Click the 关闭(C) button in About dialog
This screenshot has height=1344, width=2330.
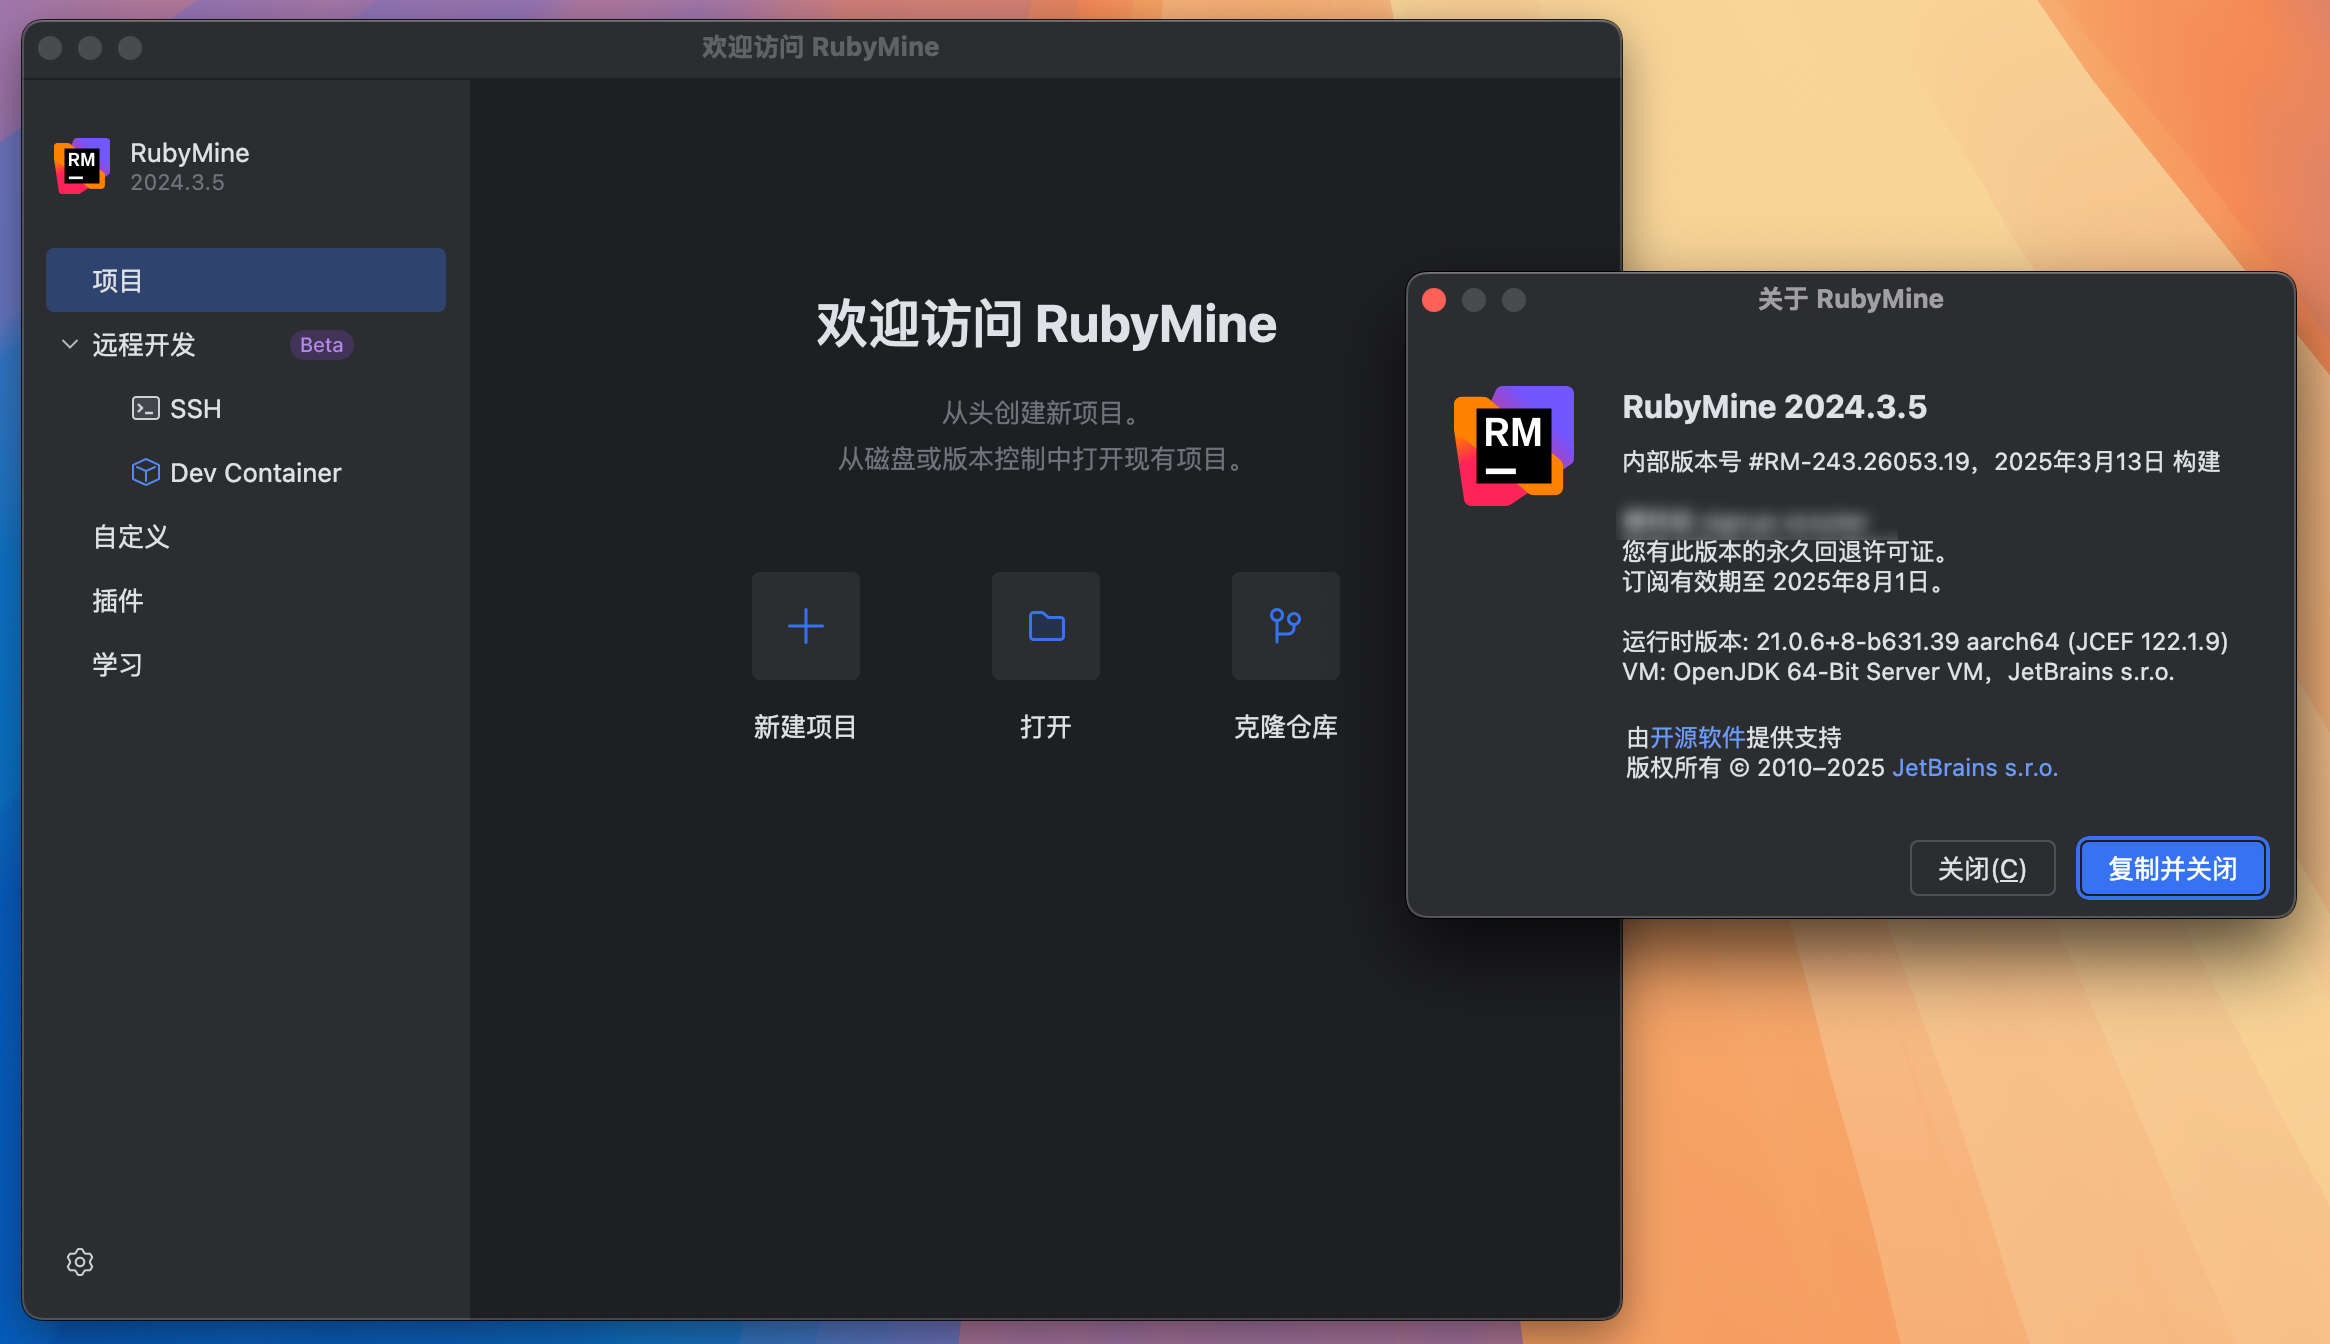point(1982,868)
